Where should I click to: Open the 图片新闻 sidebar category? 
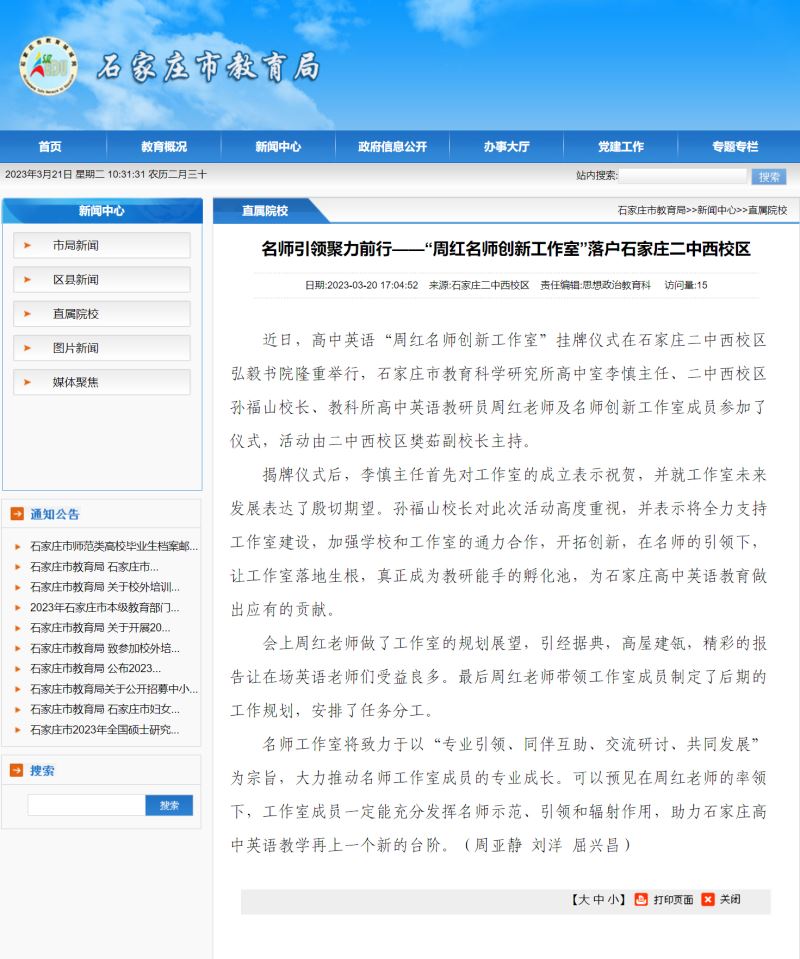coord(76,348)
